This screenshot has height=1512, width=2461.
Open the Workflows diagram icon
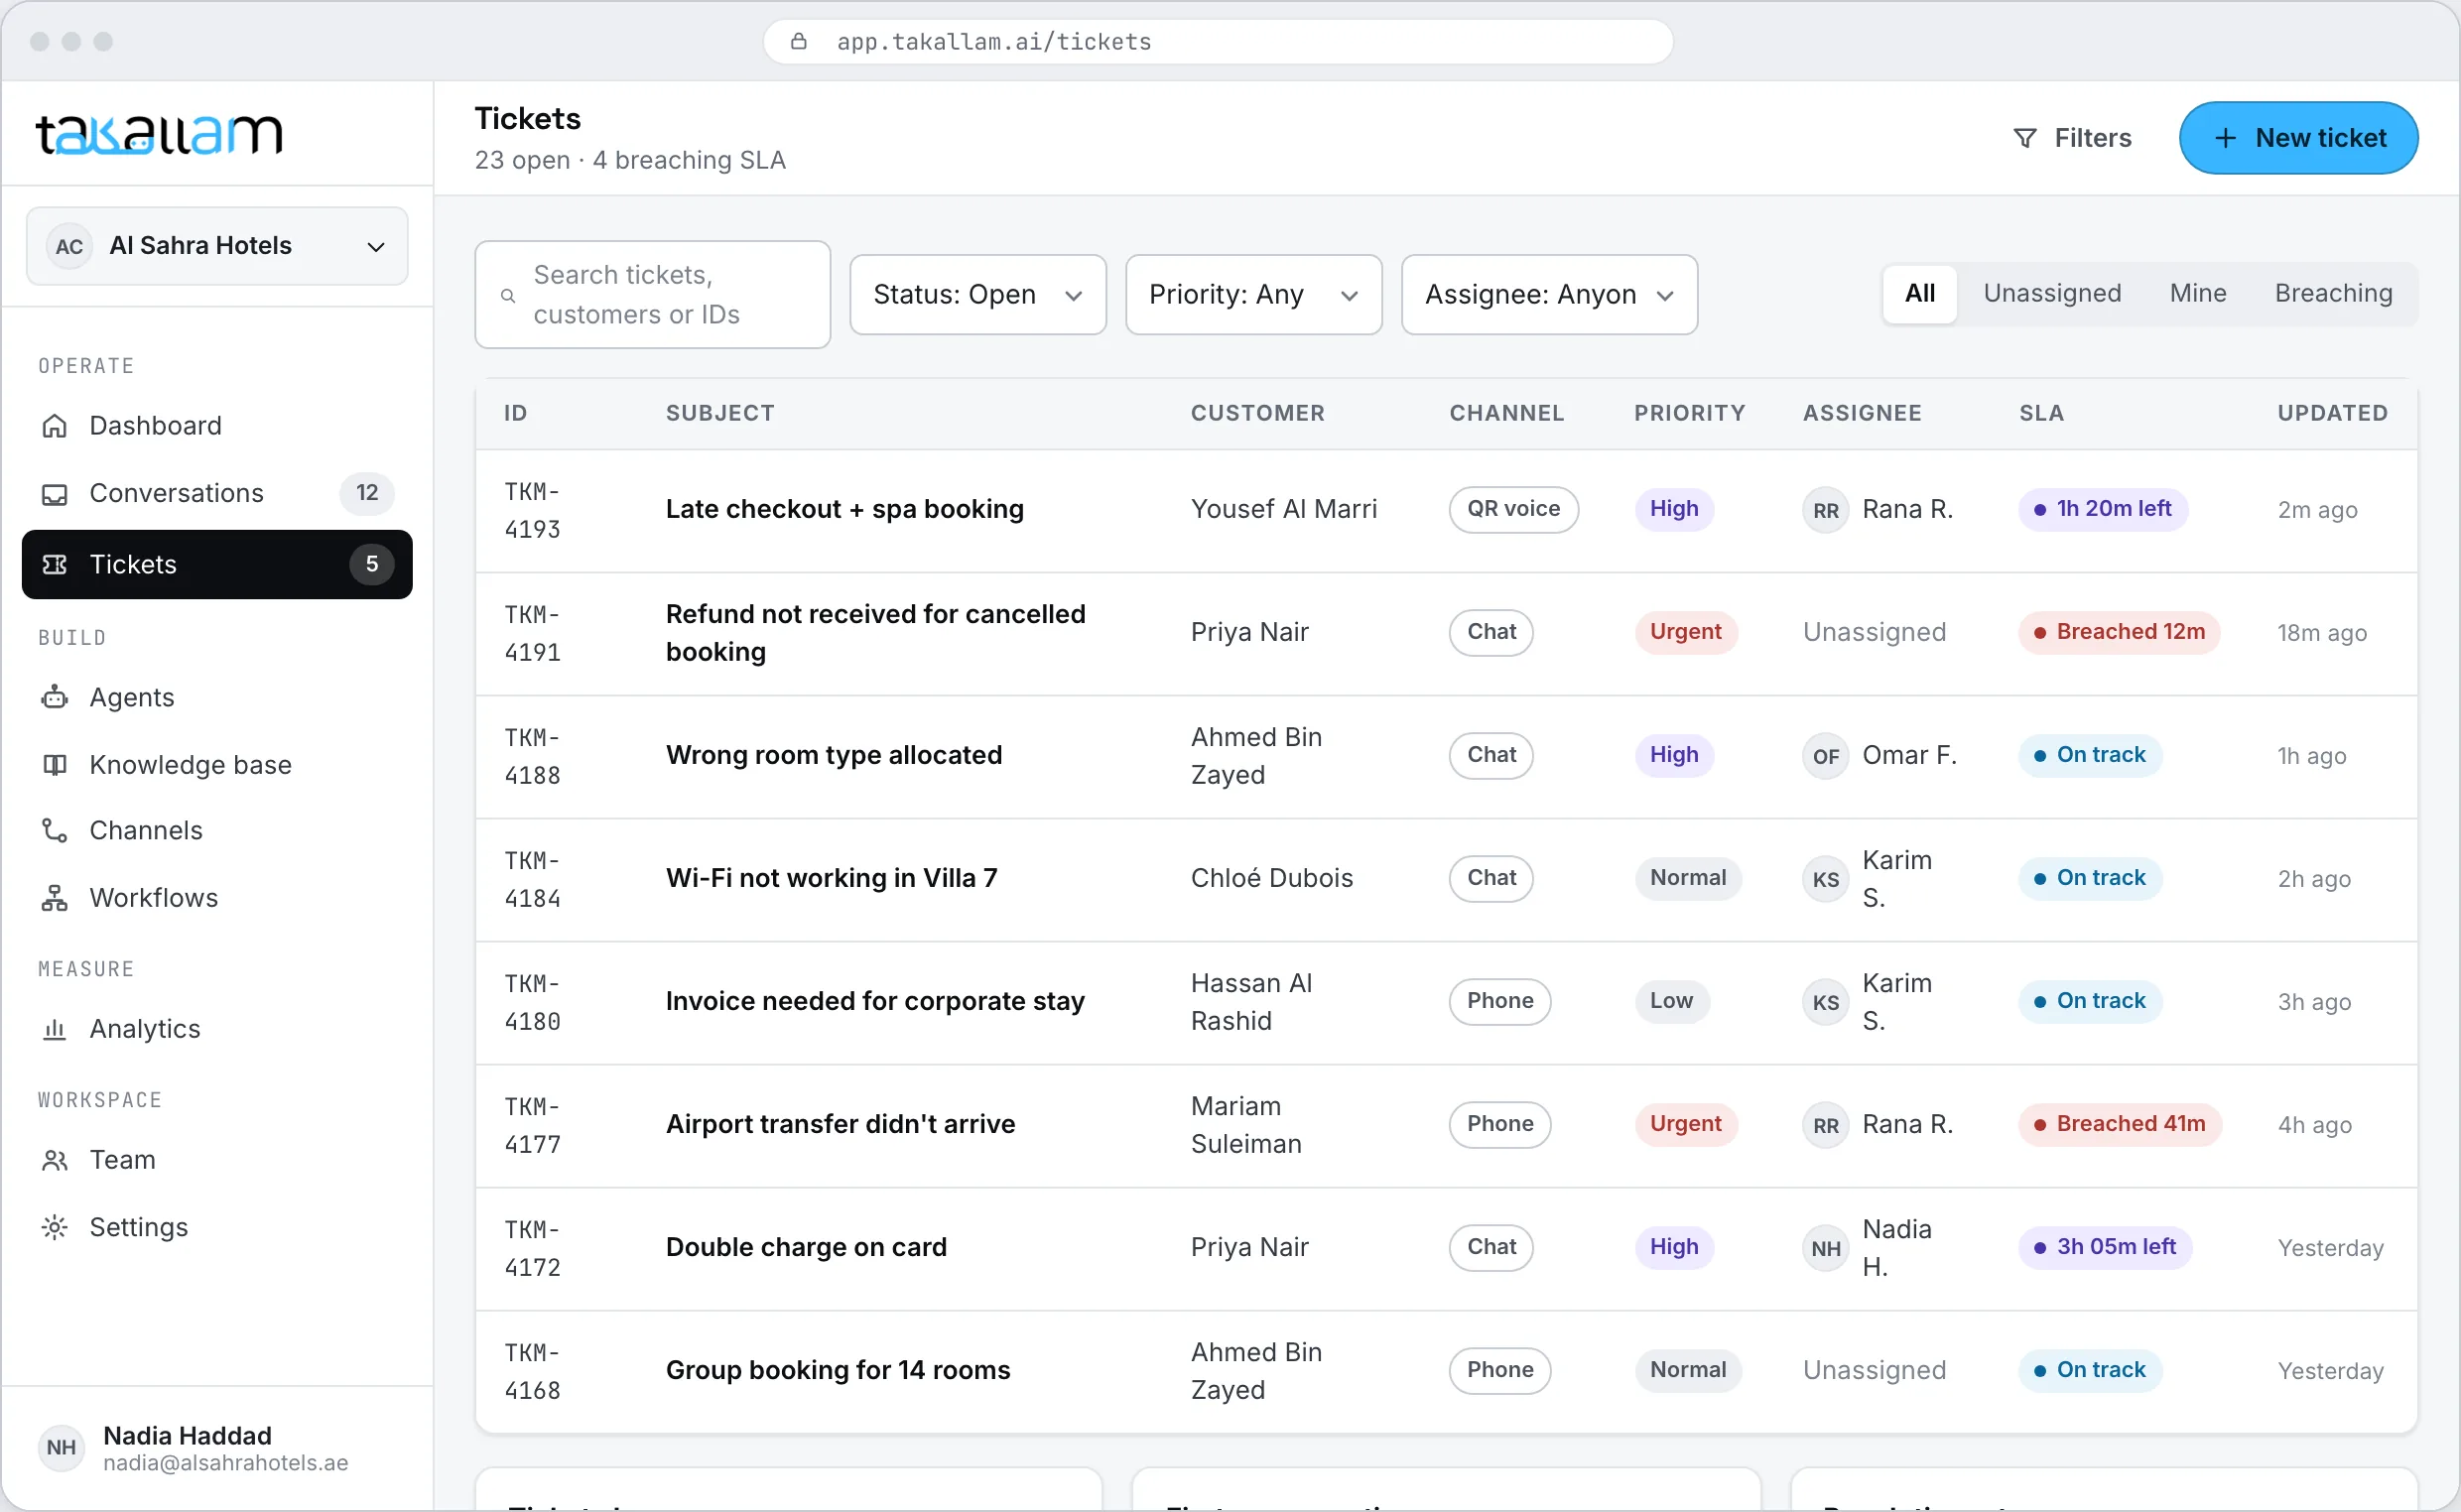(55, 898)
